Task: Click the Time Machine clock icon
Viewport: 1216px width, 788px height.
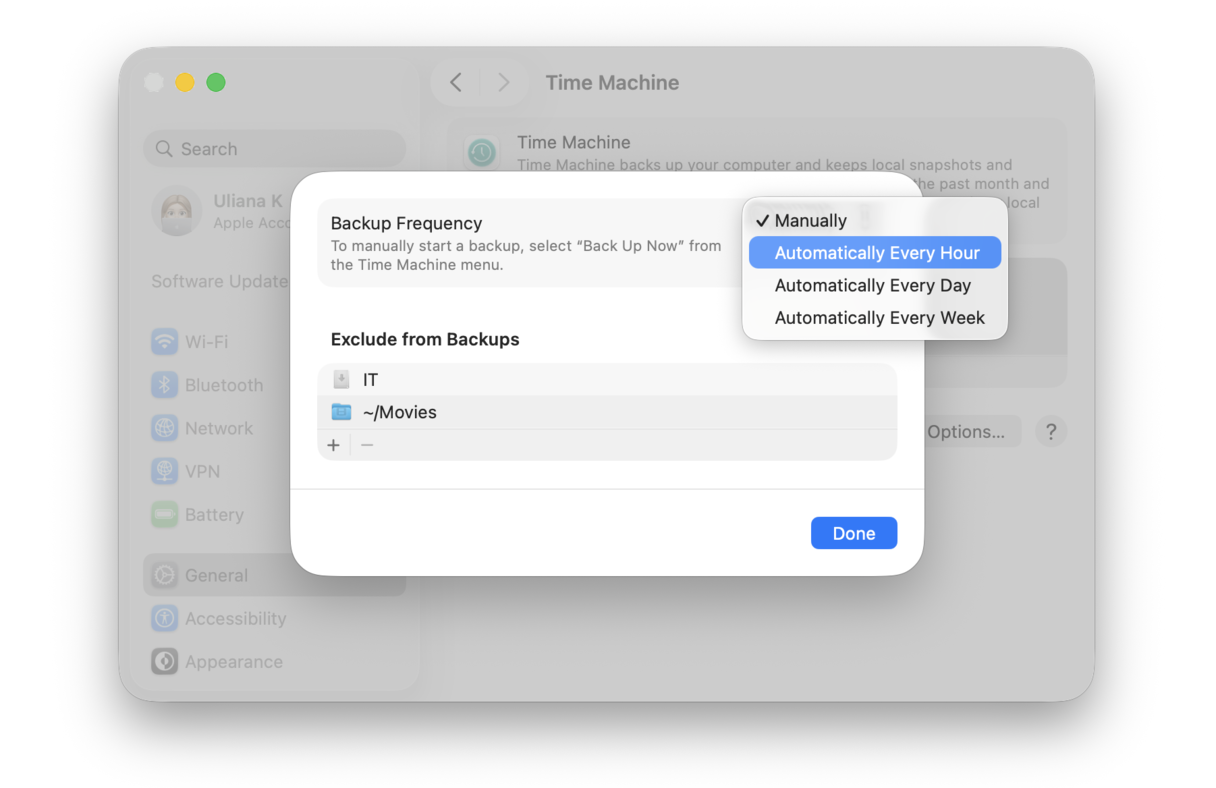Action: click(482, 153)
